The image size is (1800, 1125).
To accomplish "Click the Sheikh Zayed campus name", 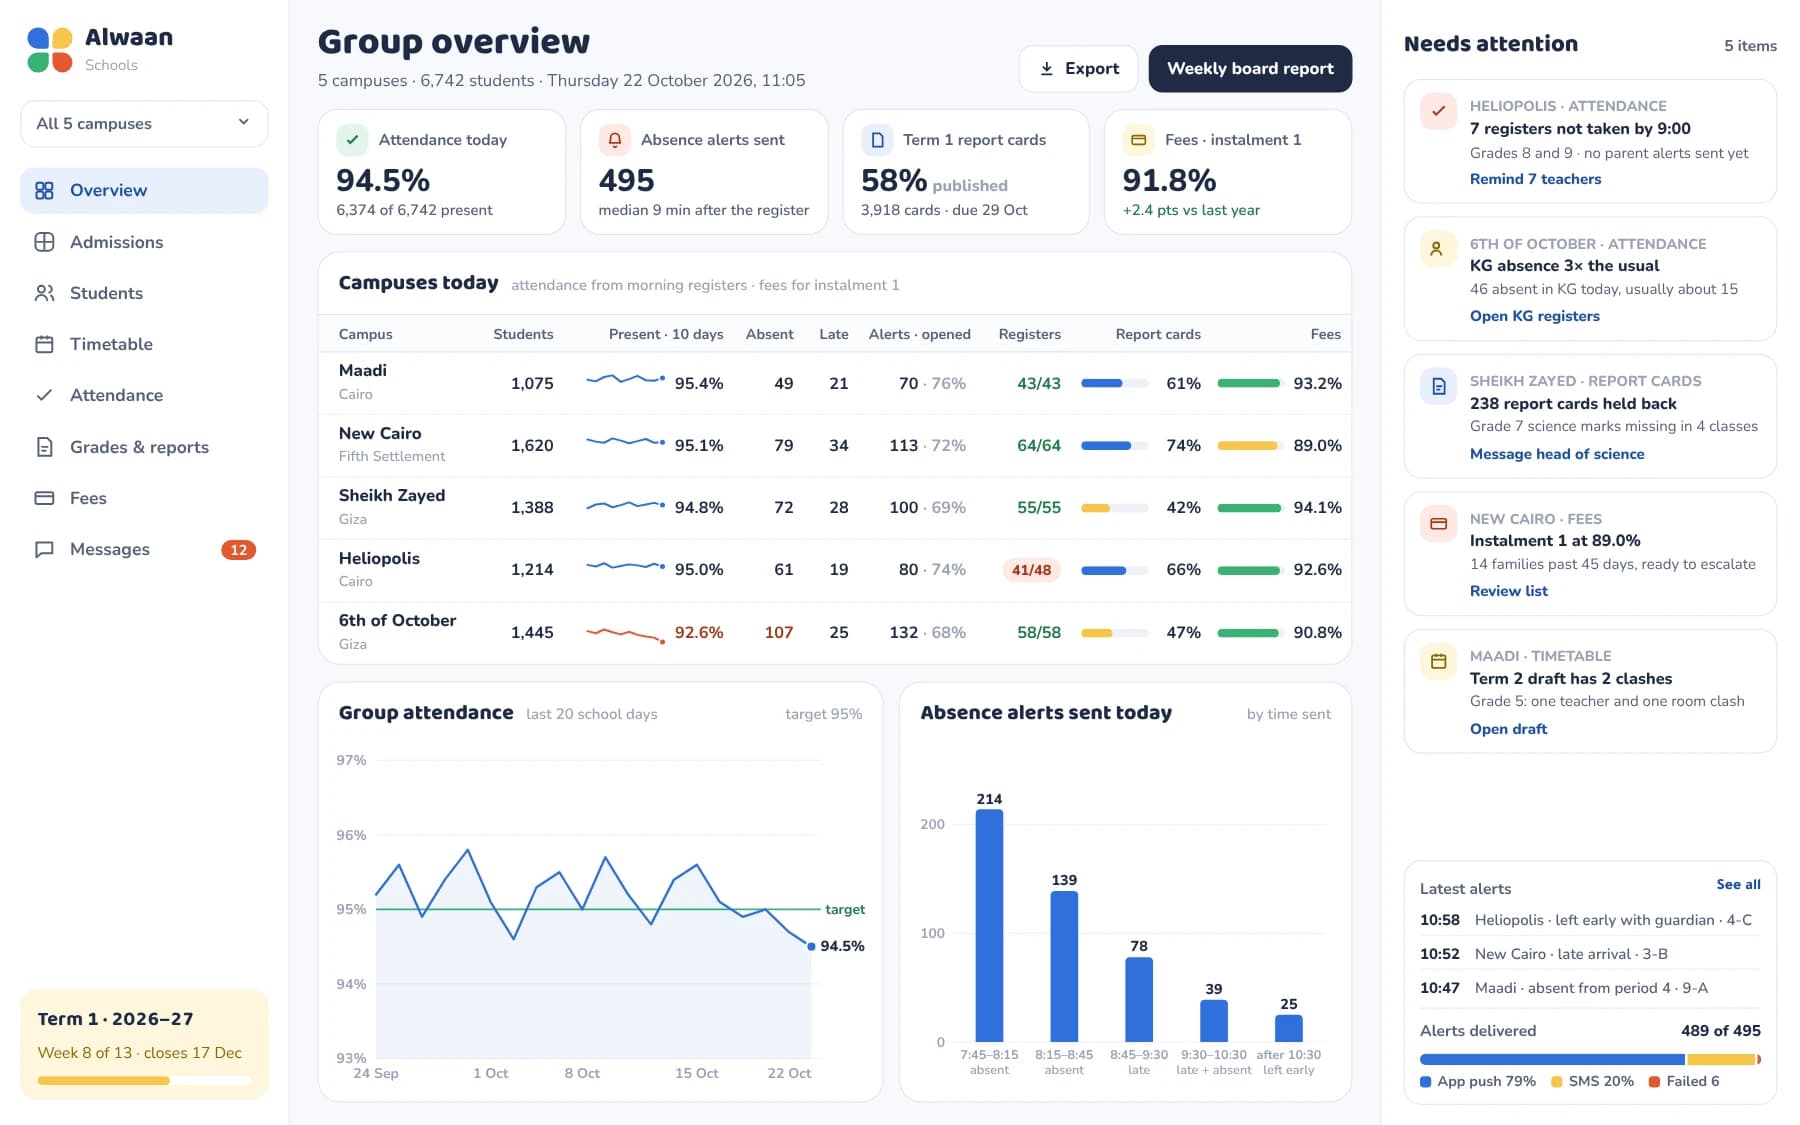I will coord(391,495).
